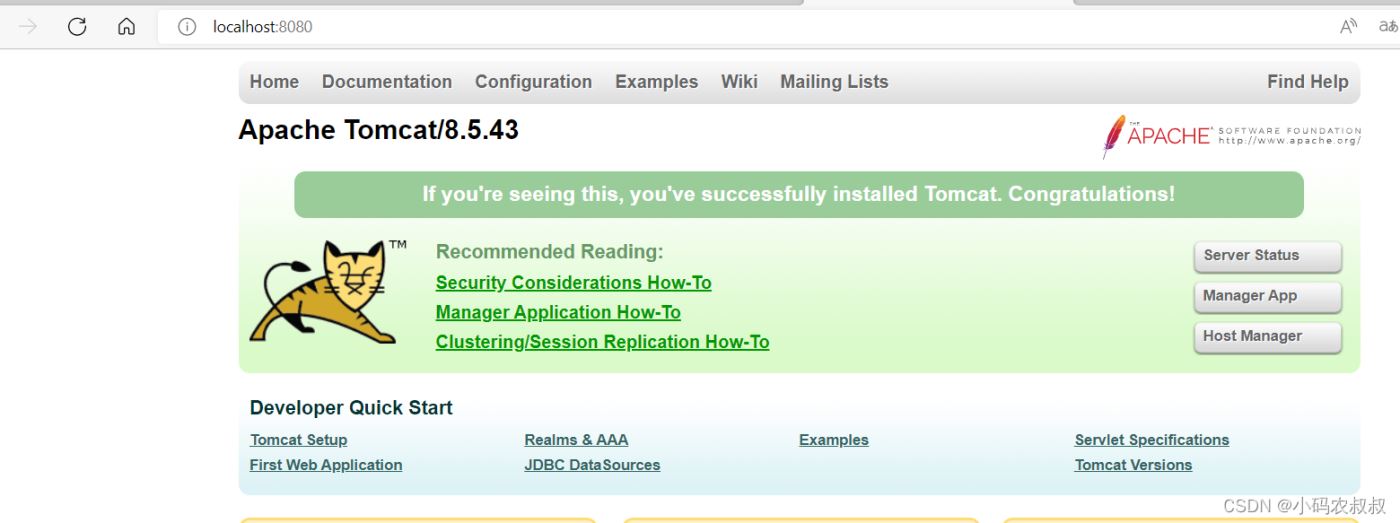Follow the JDBC DataSources link
1400x523 pixels.
[592, 465]
